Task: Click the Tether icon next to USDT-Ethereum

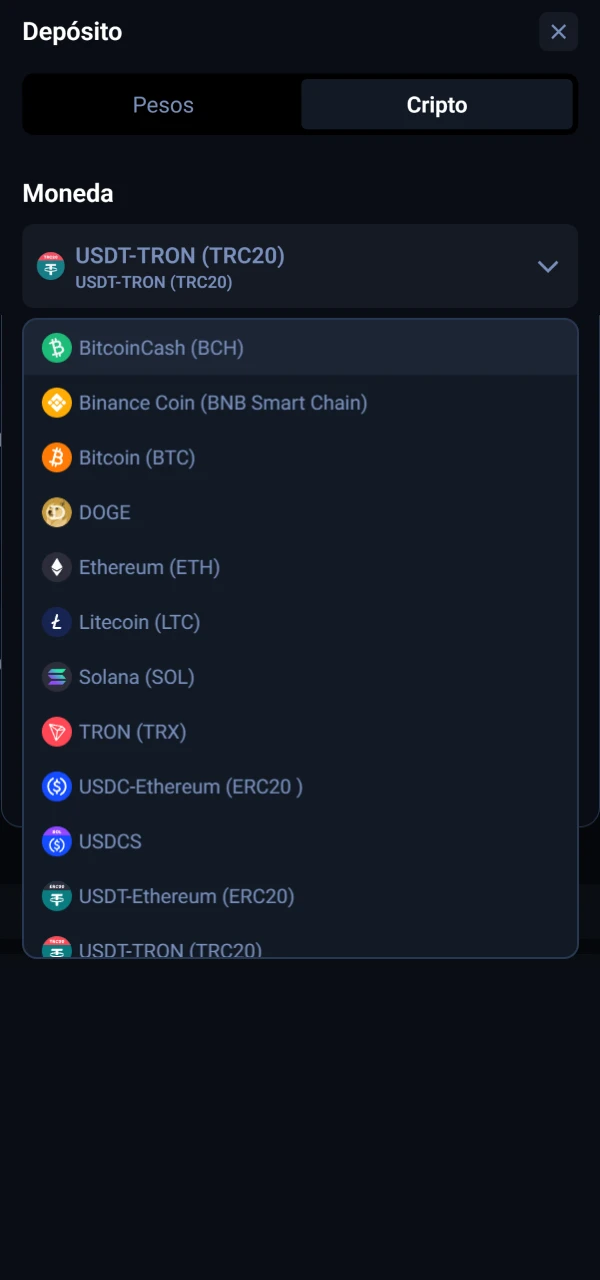Action: [x=57, y=897]
